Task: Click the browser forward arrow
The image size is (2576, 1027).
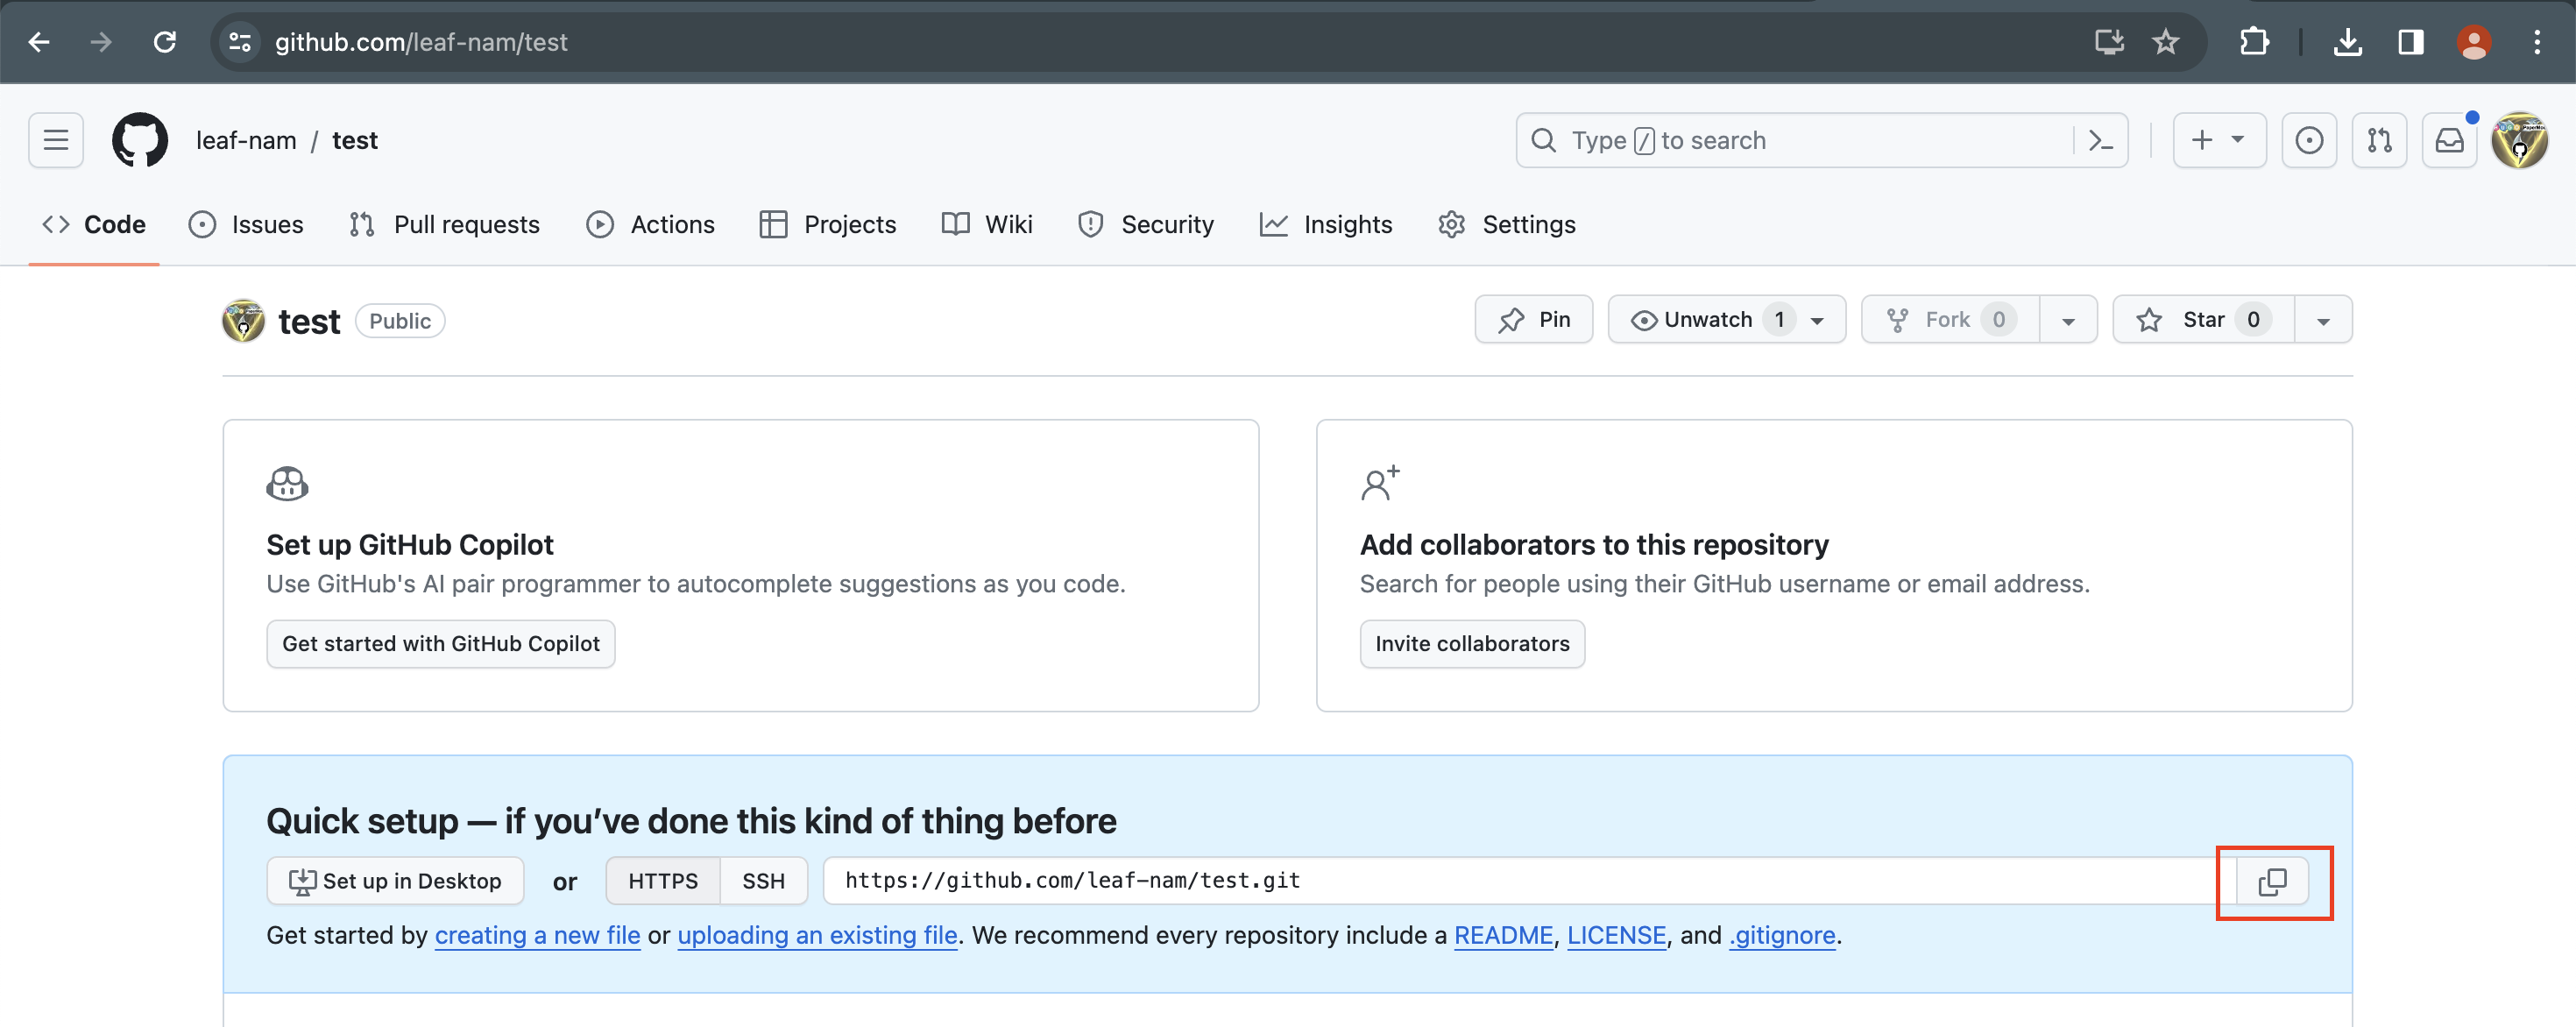Action: (101, 42)
